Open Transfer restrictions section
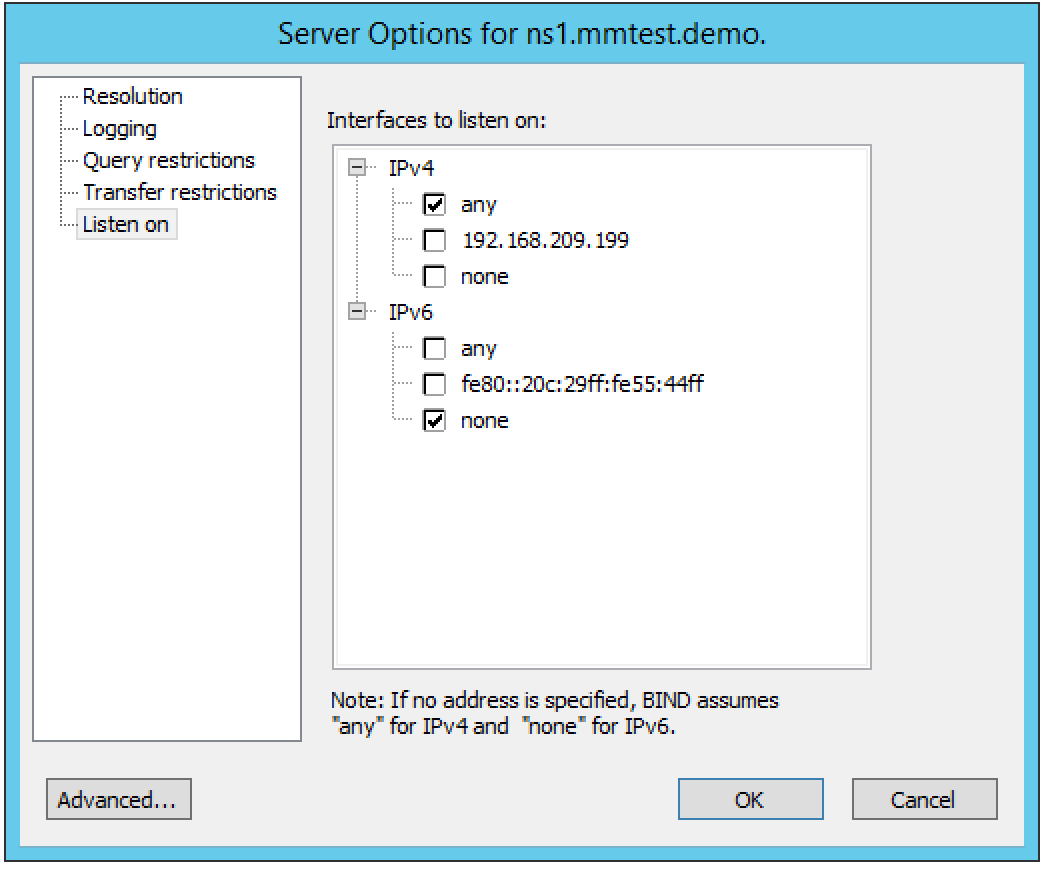 point(179,192)
